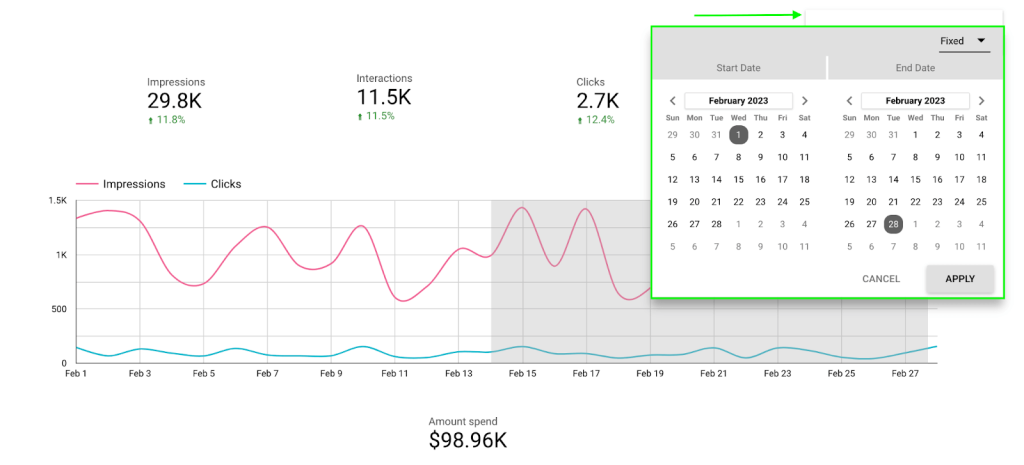Go to next month in Start Date calendar
1024x465 pixels.
[805, 101]
